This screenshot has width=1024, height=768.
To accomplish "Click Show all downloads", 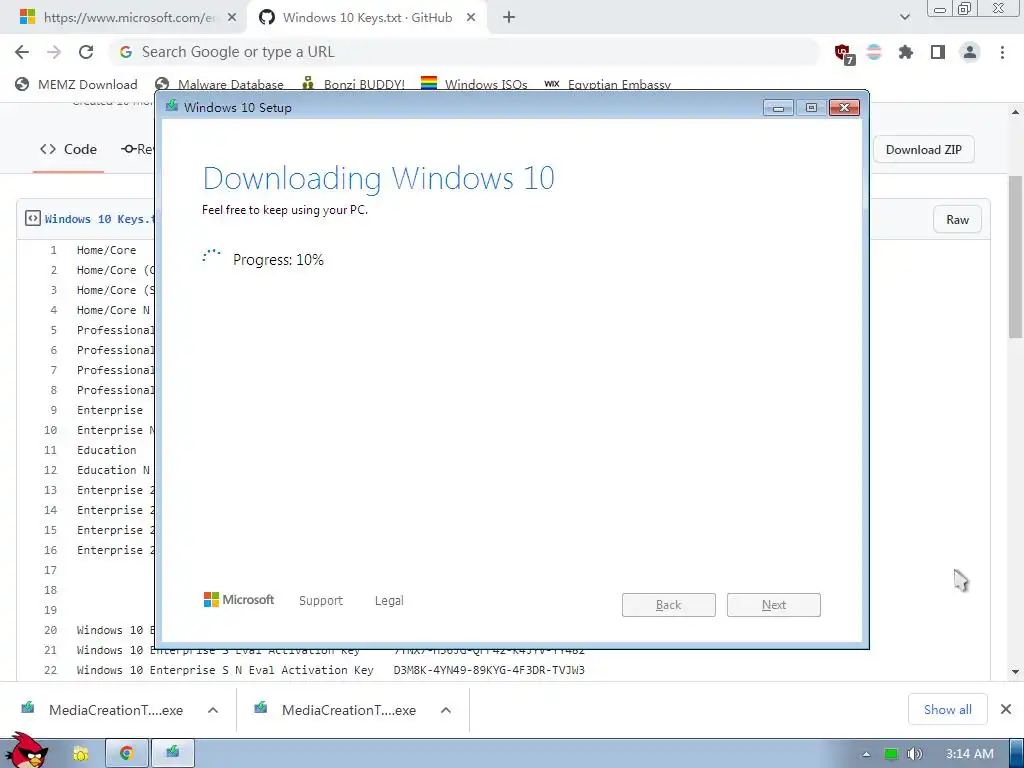I will [948, 709].
